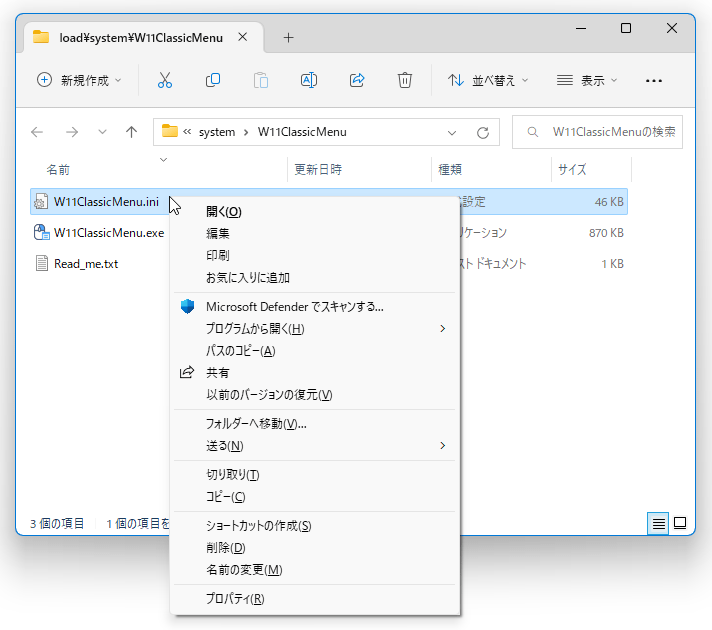Select the Read_me.txt file name
The width and height of the screenshot is (712, 630).
(x=86, y=264)
